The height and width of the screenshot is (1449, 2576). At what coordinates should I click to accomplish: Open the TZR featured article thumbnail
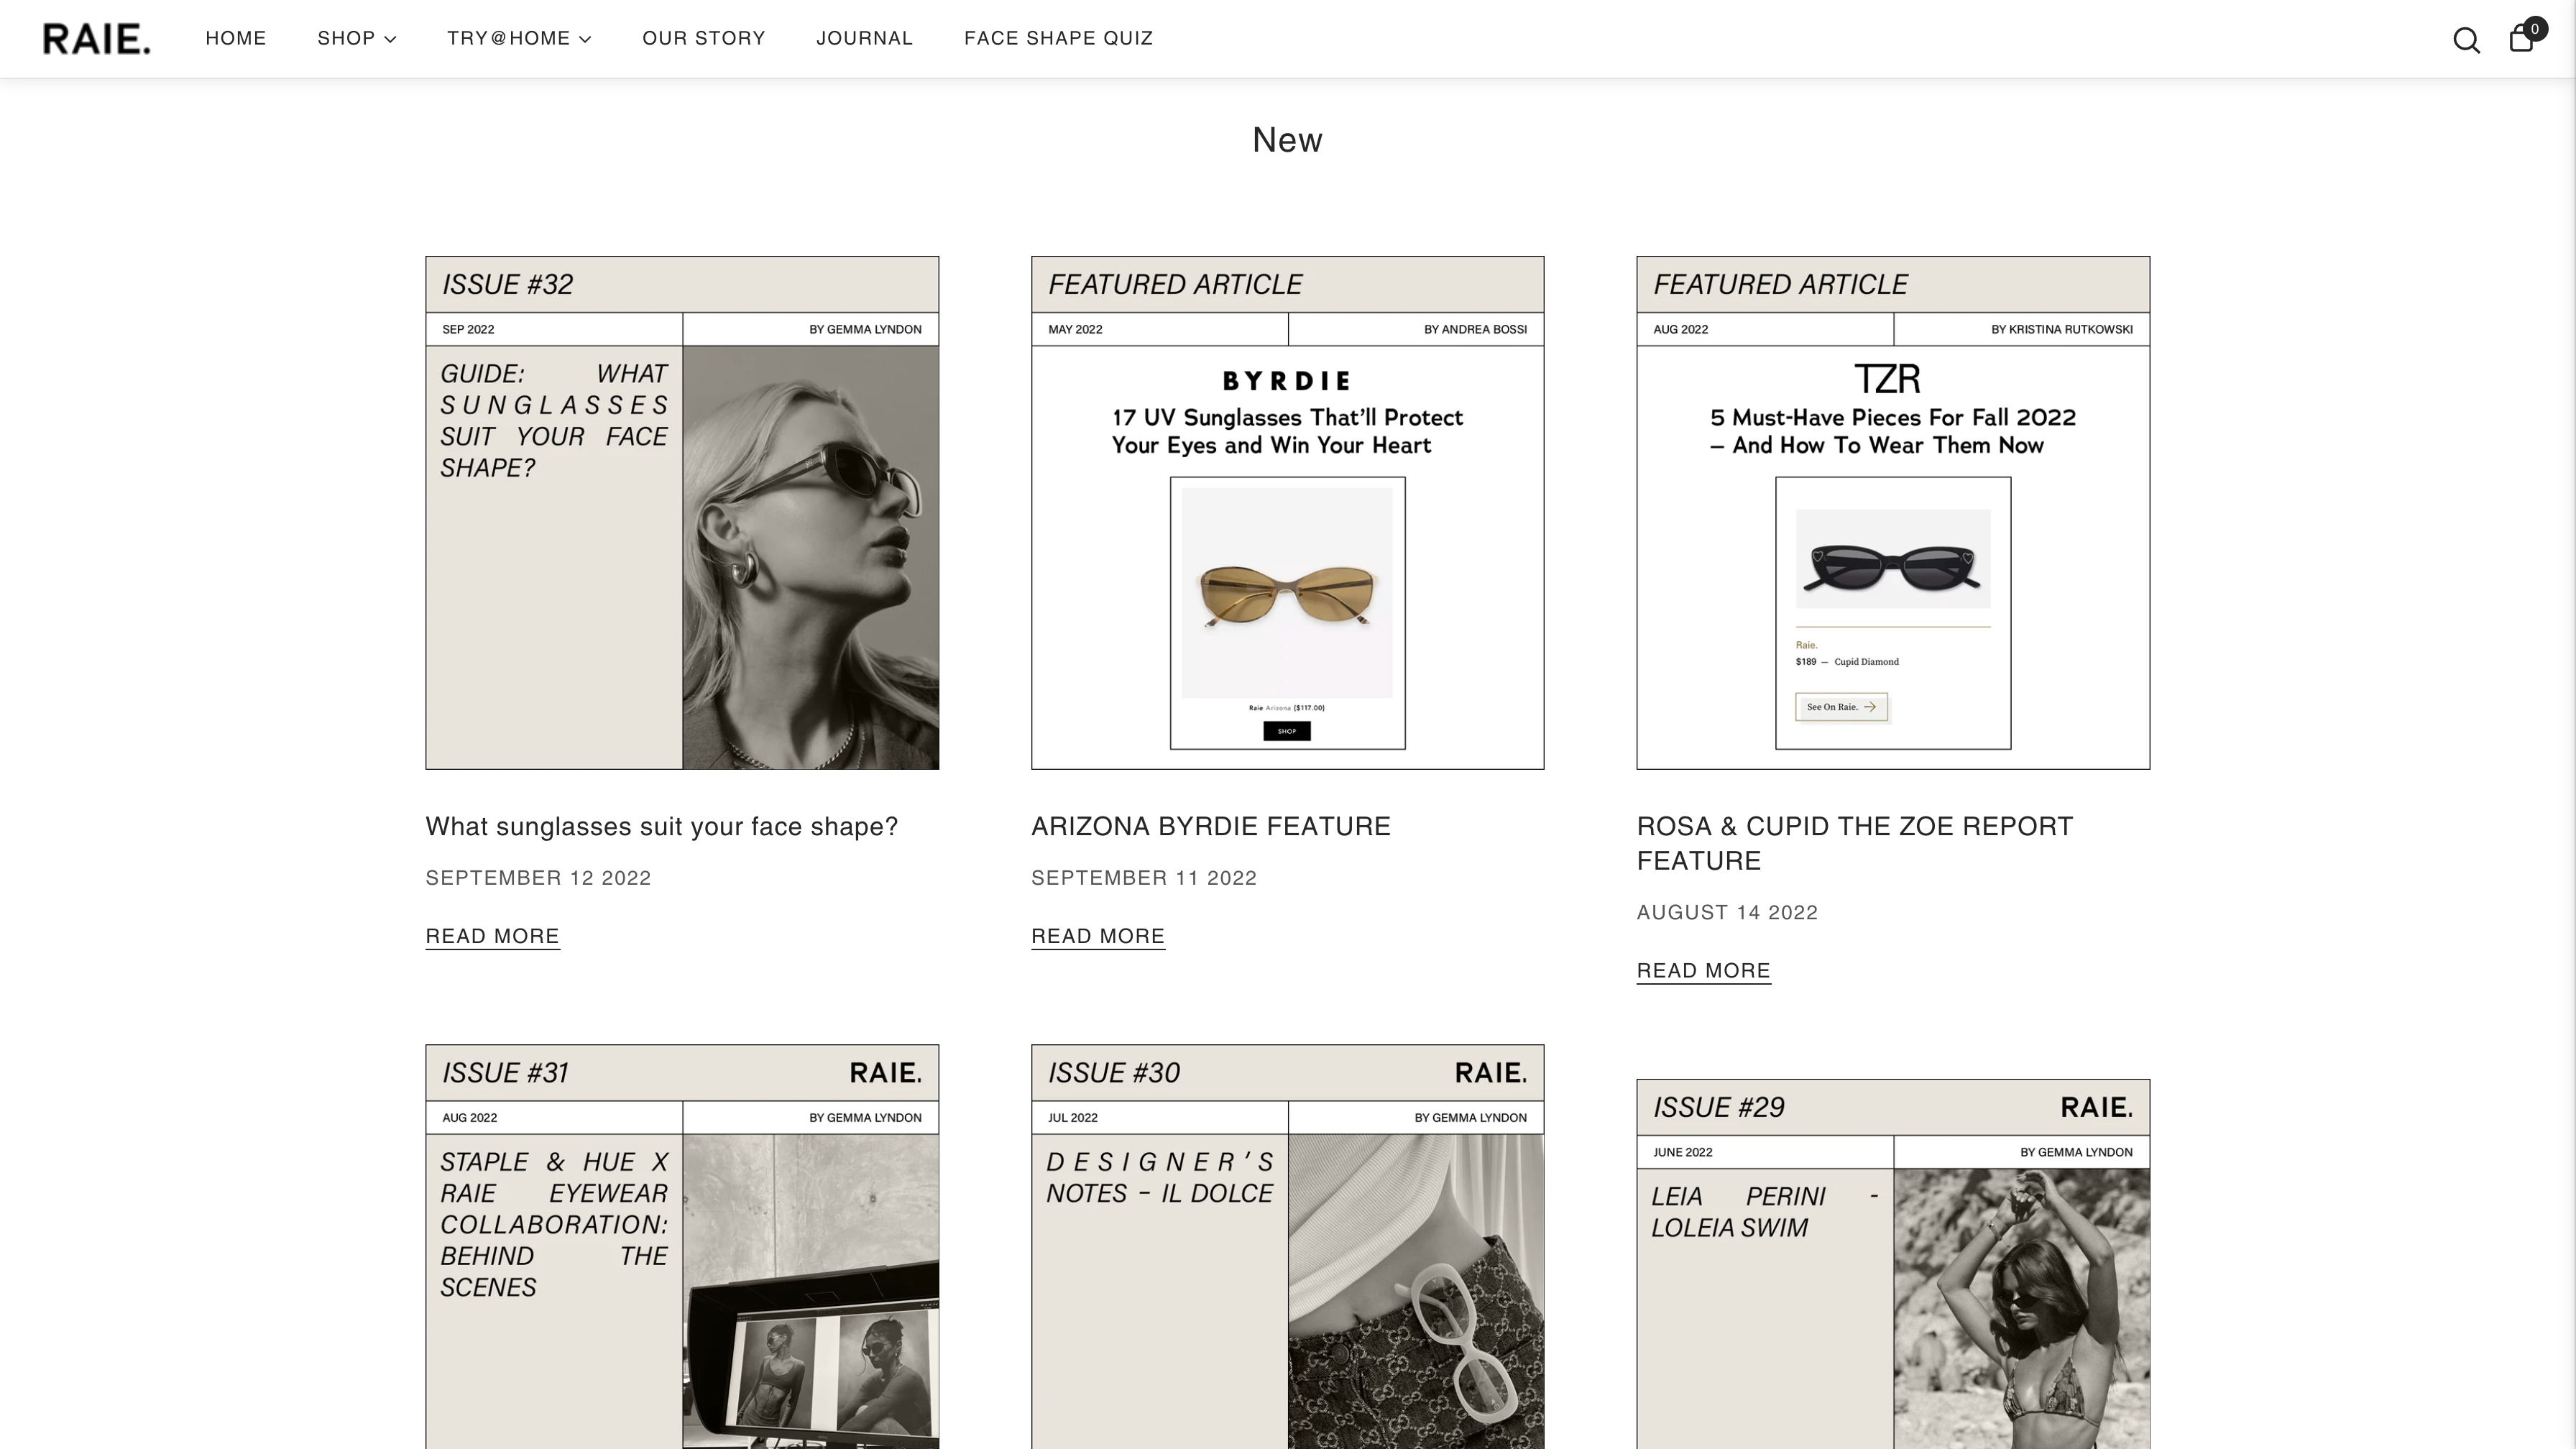point(1893,513)
